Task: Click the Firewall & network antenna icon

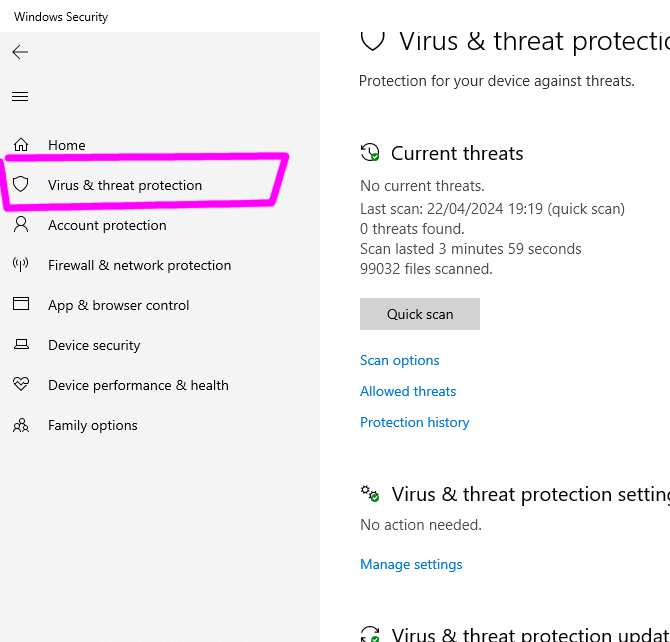Action: (21, 265)
